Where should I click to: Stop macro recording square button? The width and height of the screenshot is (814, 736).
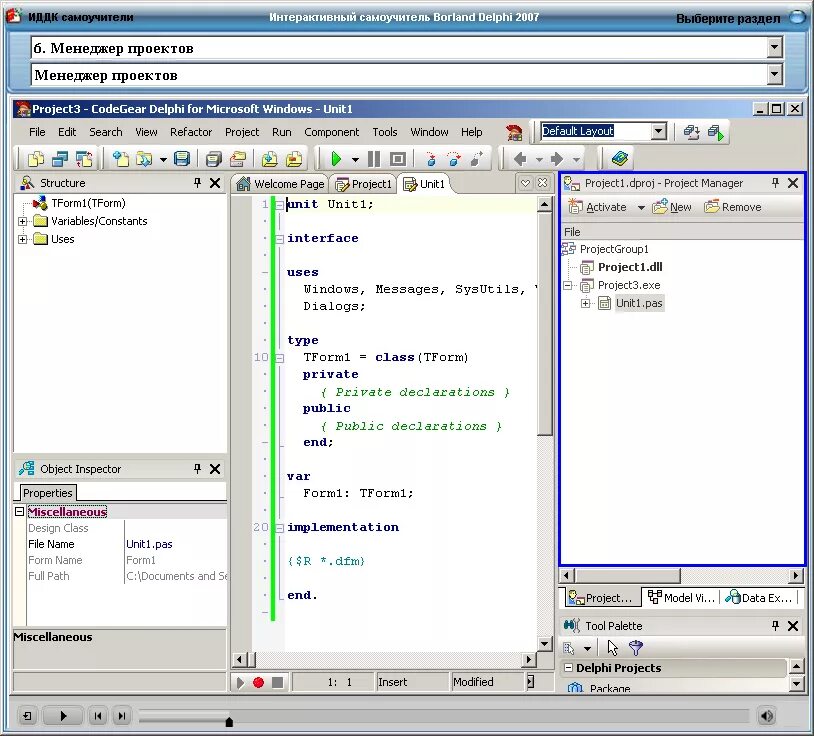pyautogui.click(x=278, y=683)
